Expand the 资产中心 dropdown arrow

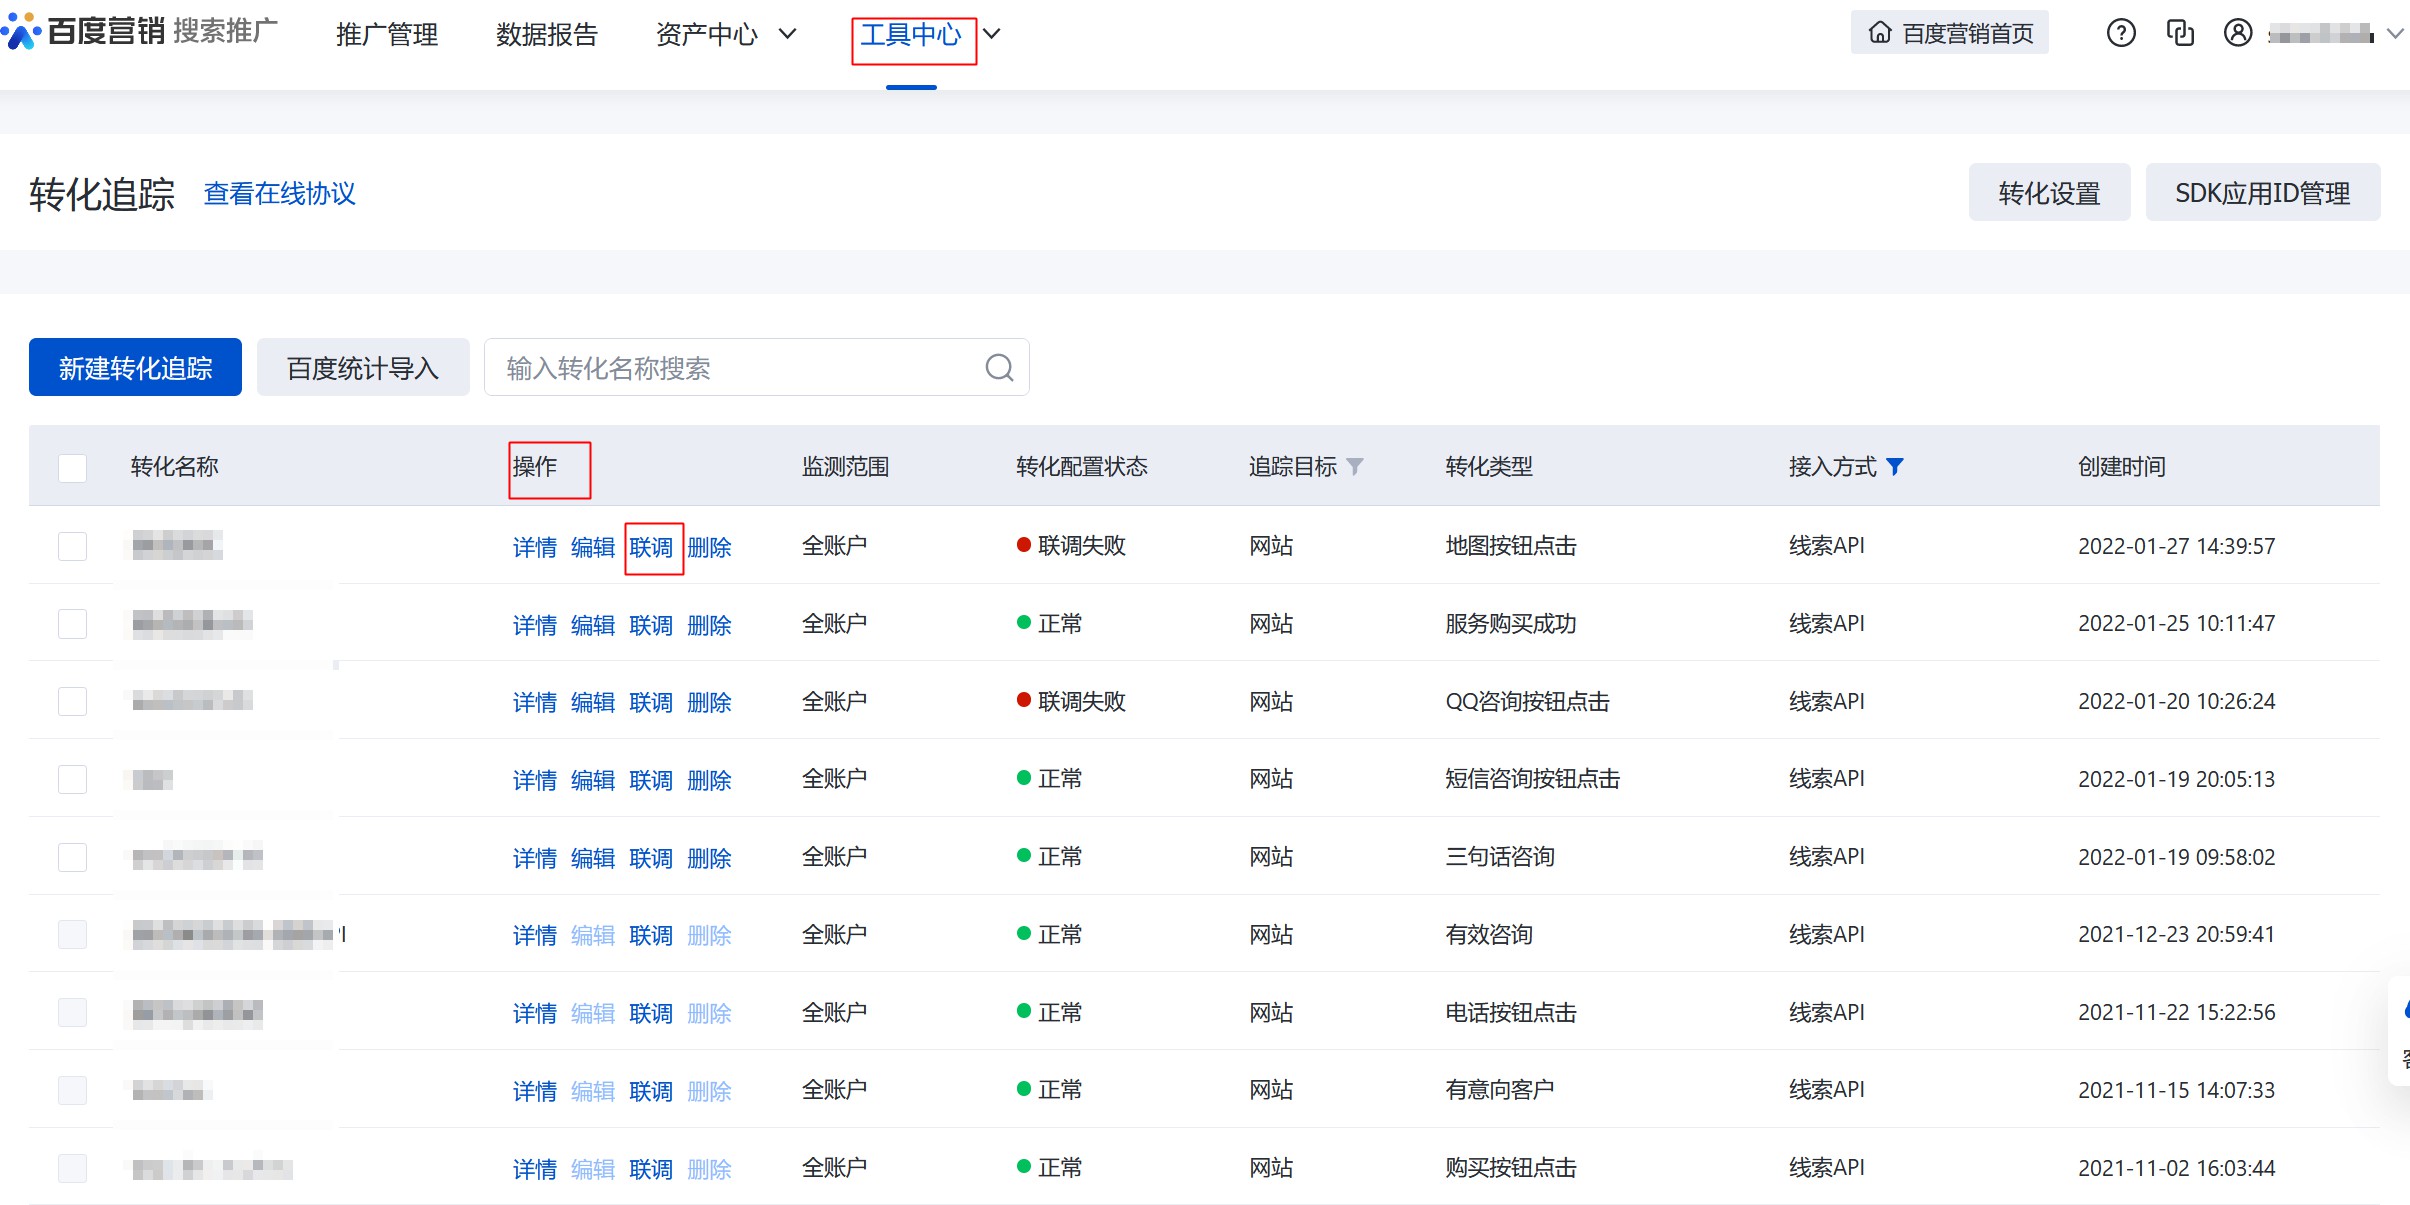pos(788,34)
